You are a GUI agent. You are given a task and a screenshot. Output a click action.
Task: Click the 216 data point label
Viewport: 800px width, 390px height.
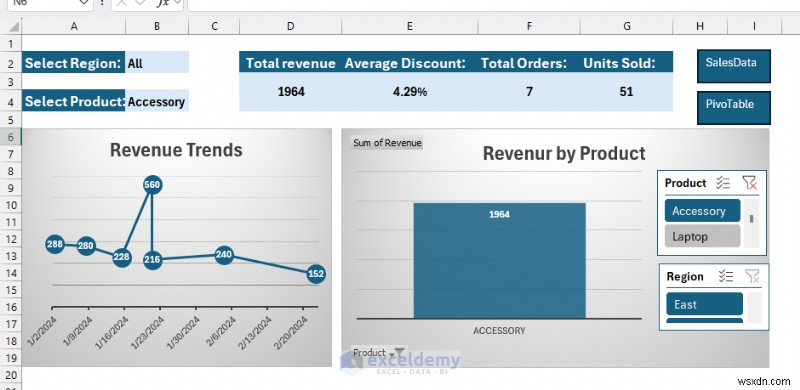152,260
